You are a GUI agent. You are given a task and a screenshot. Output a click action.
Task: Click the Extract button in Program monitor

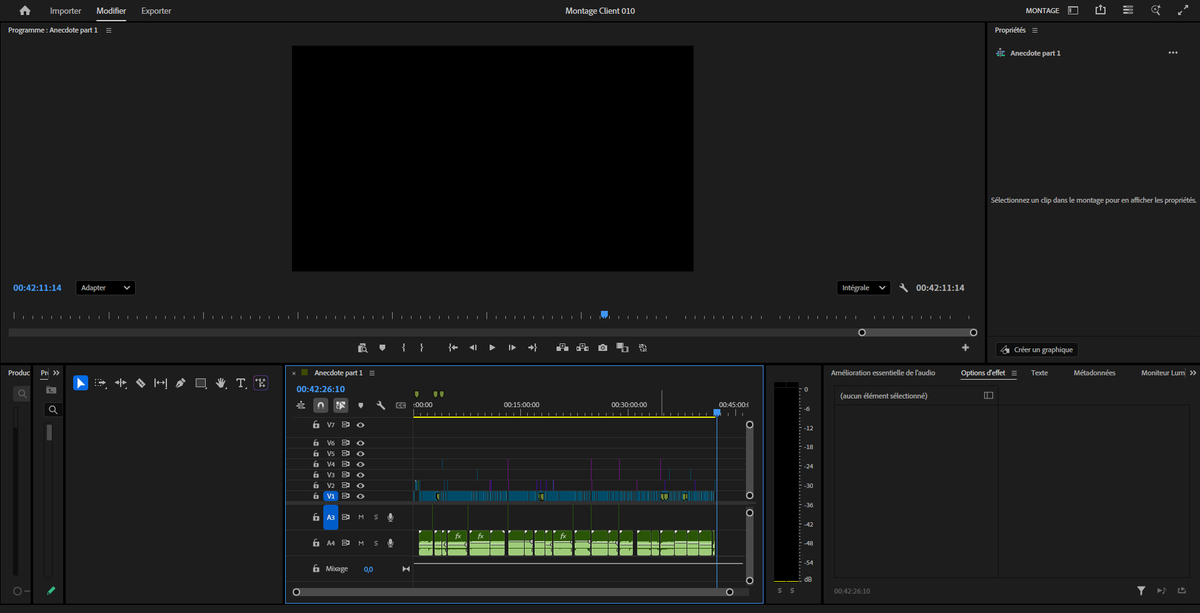click(582, 348)
